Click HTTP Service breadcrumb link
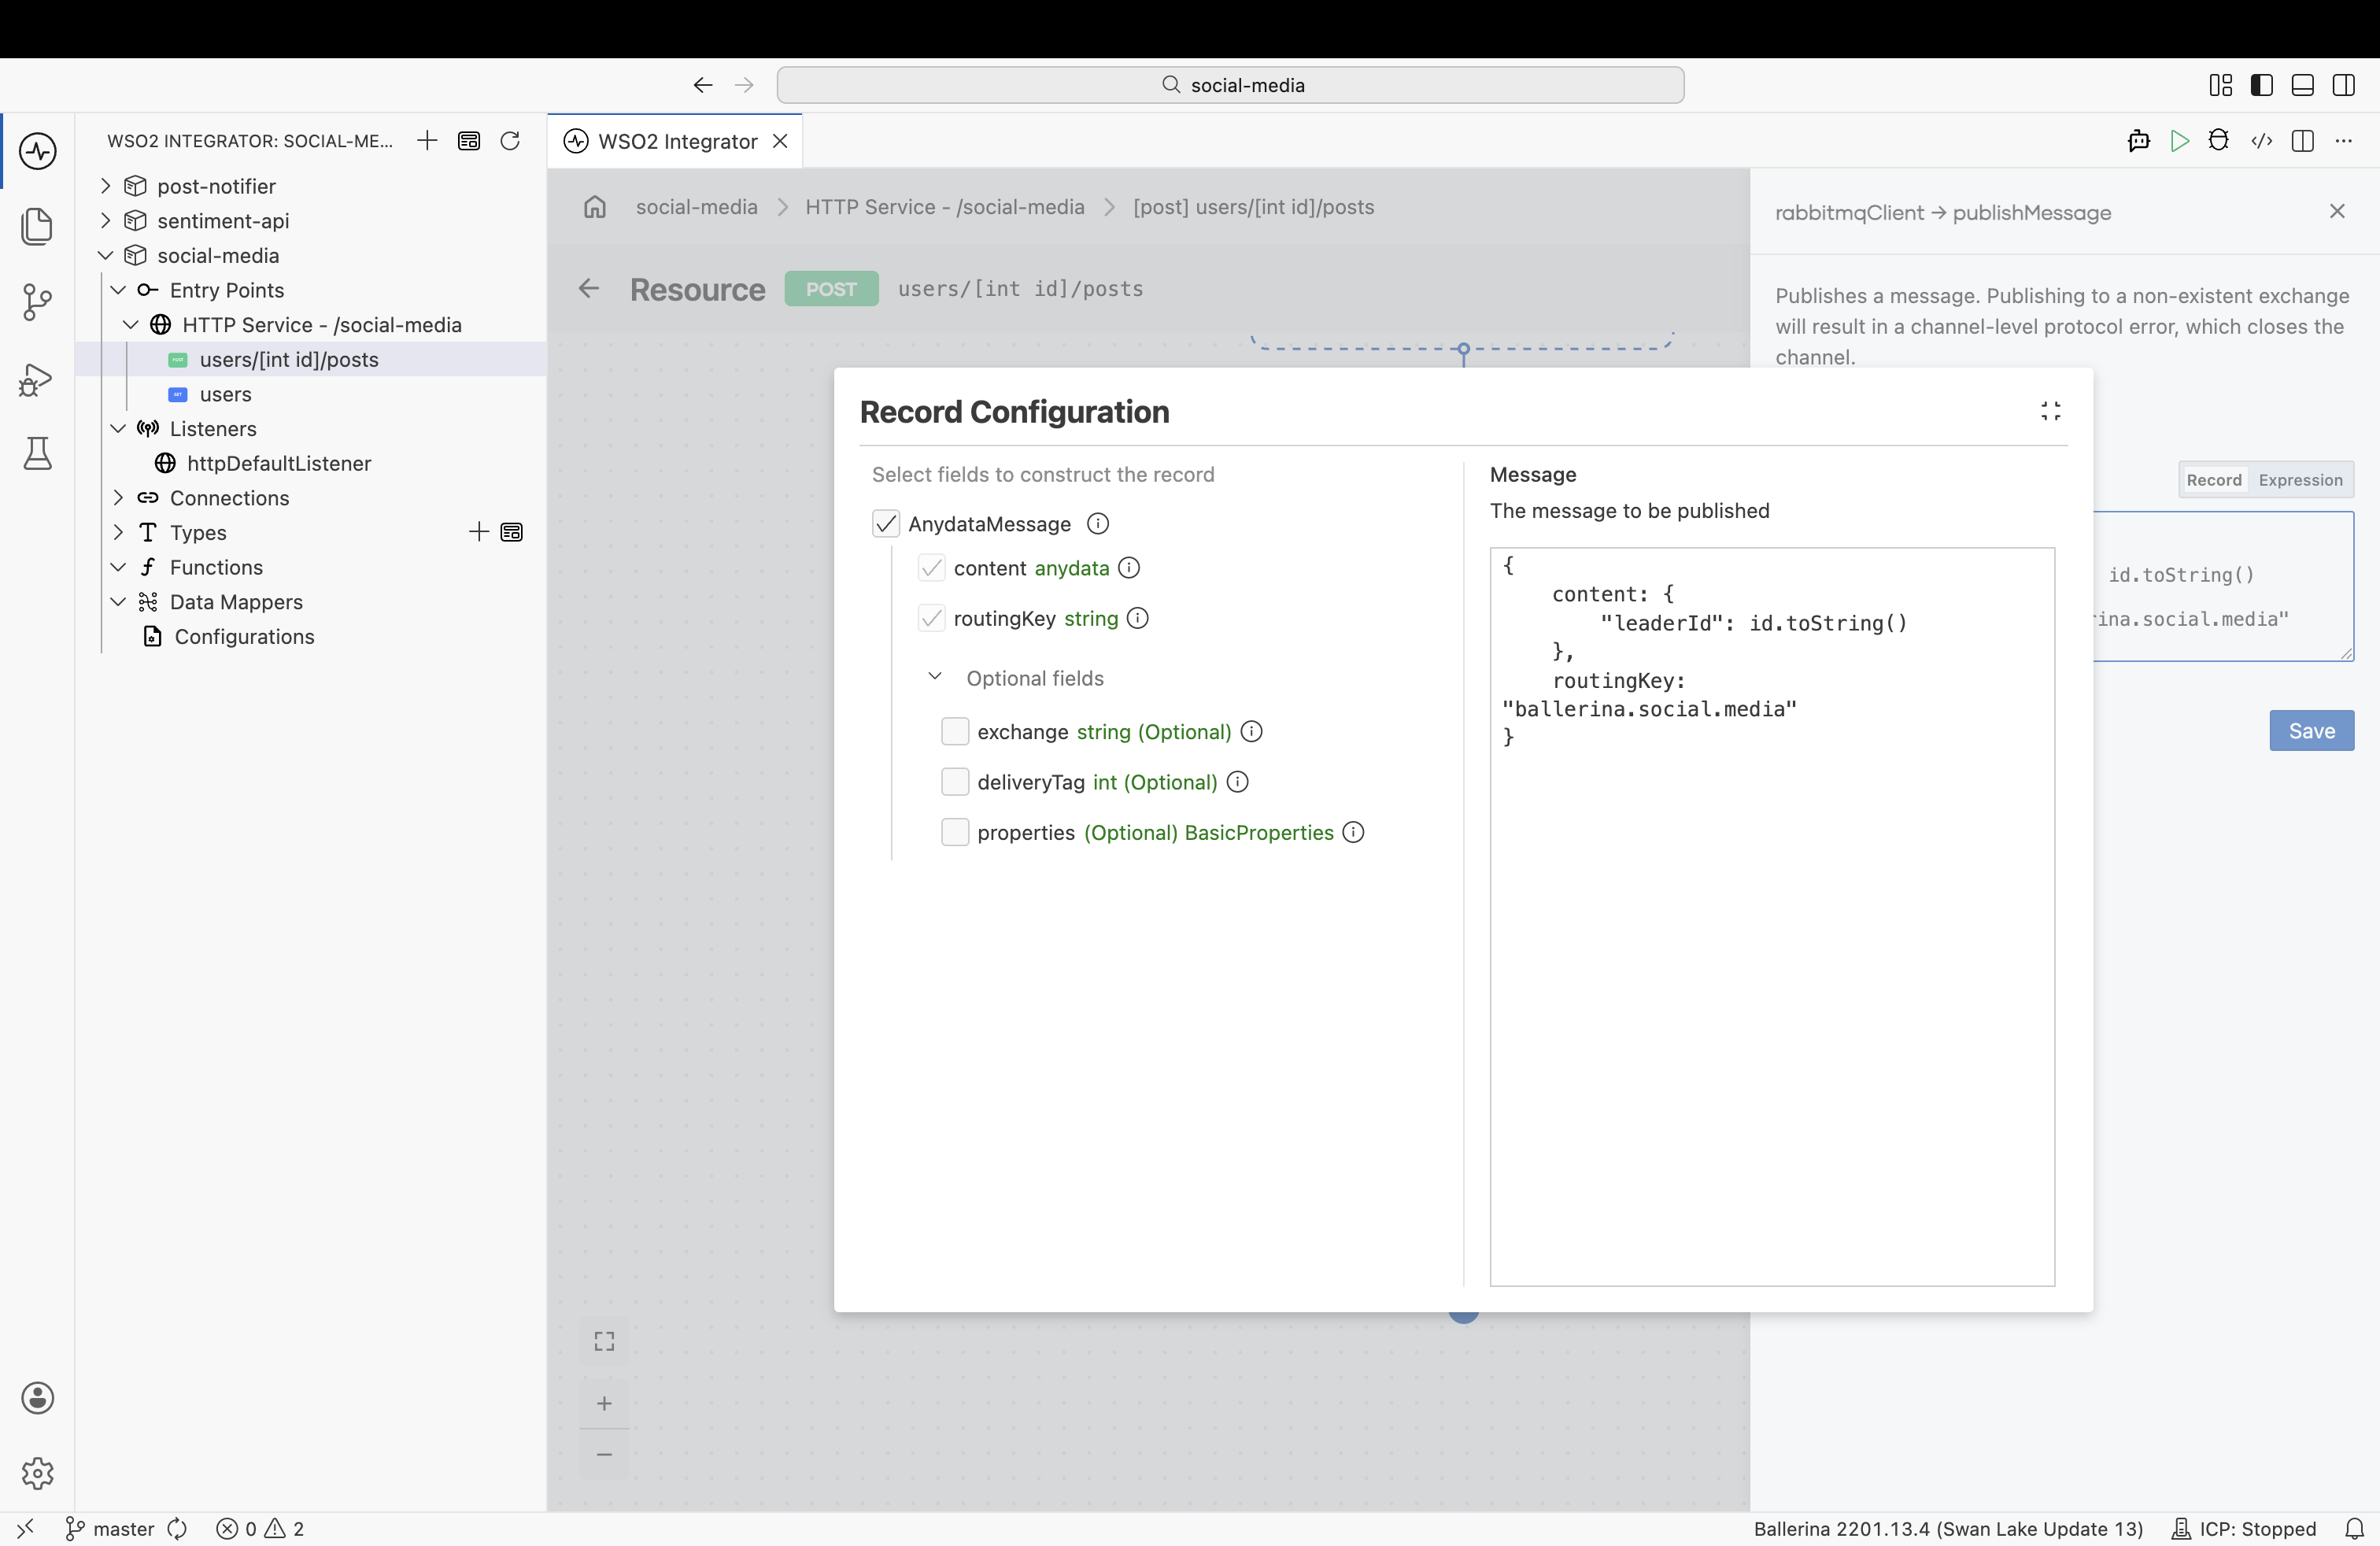Screen dimensions: 2380x1546 pyautogui.click(x=945, y=207)
